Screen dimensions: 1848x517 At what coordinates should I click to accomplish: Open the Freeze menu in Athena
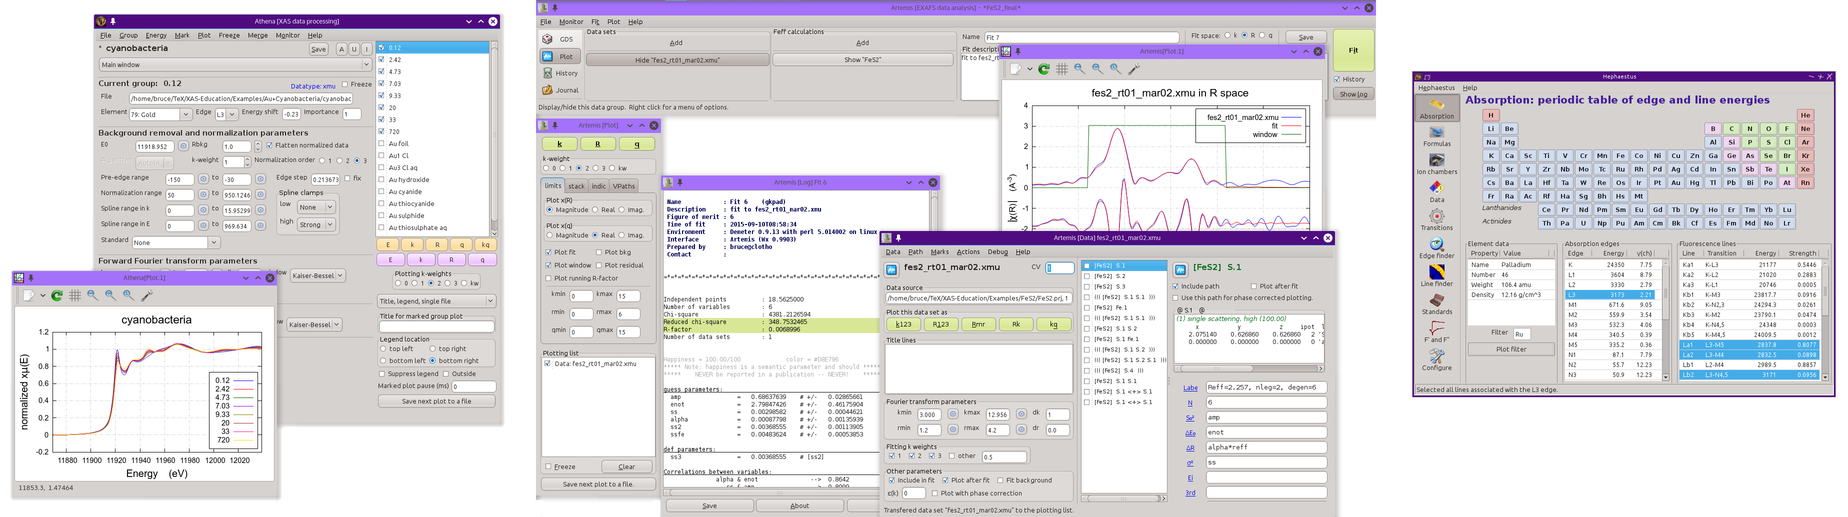click(229, 35)
